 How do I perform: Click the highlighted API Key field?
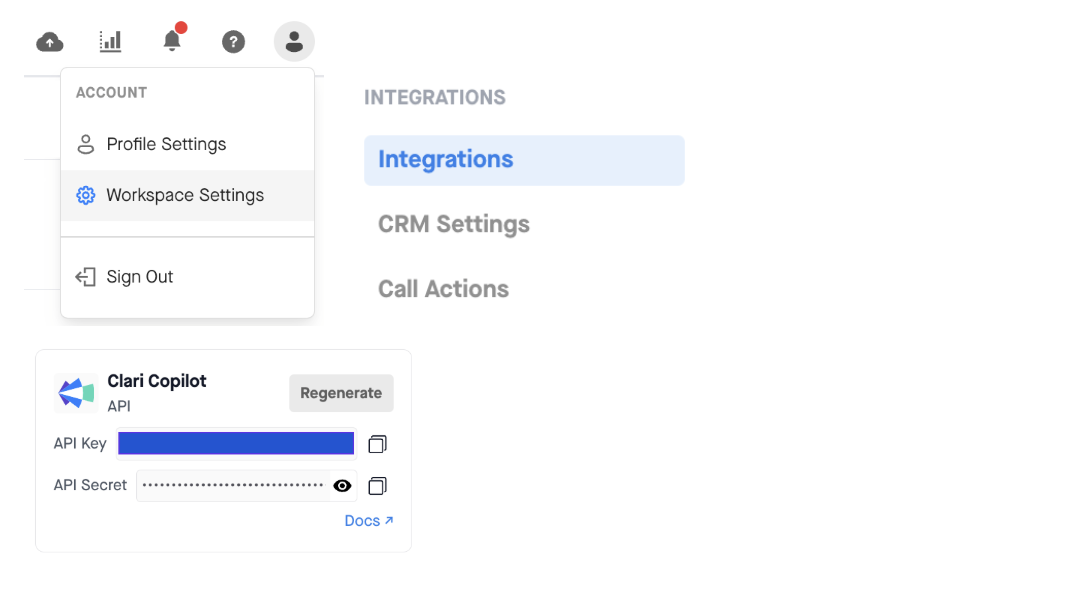[236, 443]
